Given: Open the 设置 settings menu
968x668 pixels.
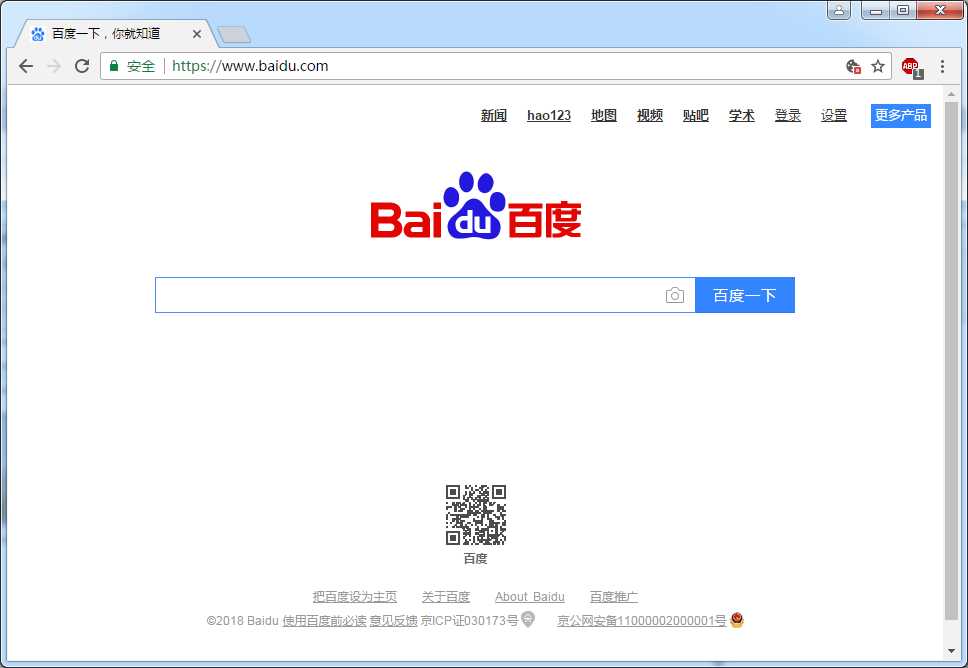Looking at the screenshot, I should tap(834, 115).
